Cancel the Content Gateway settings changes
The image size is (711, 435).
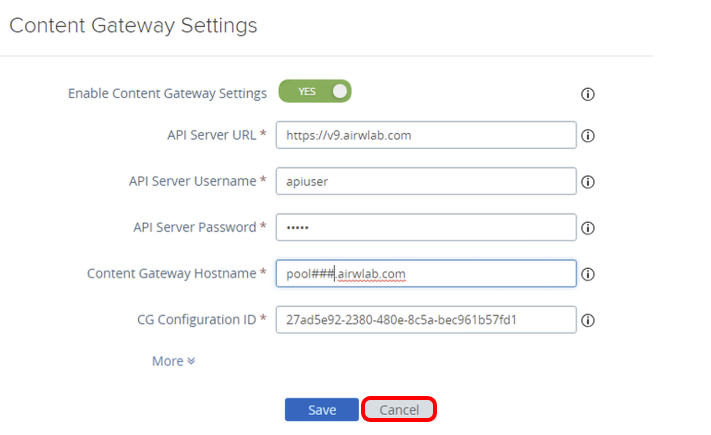399,410
